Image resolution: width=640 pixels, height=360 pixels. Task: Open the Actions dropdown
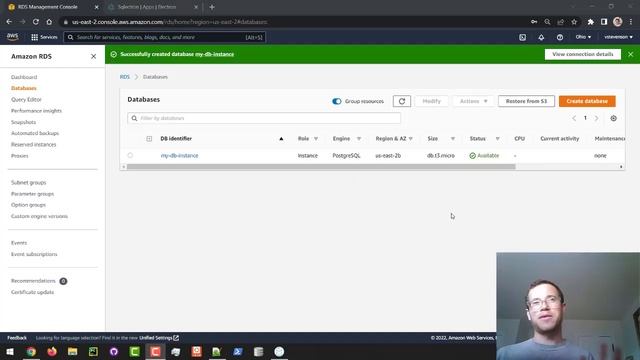(x=473, y=101)
